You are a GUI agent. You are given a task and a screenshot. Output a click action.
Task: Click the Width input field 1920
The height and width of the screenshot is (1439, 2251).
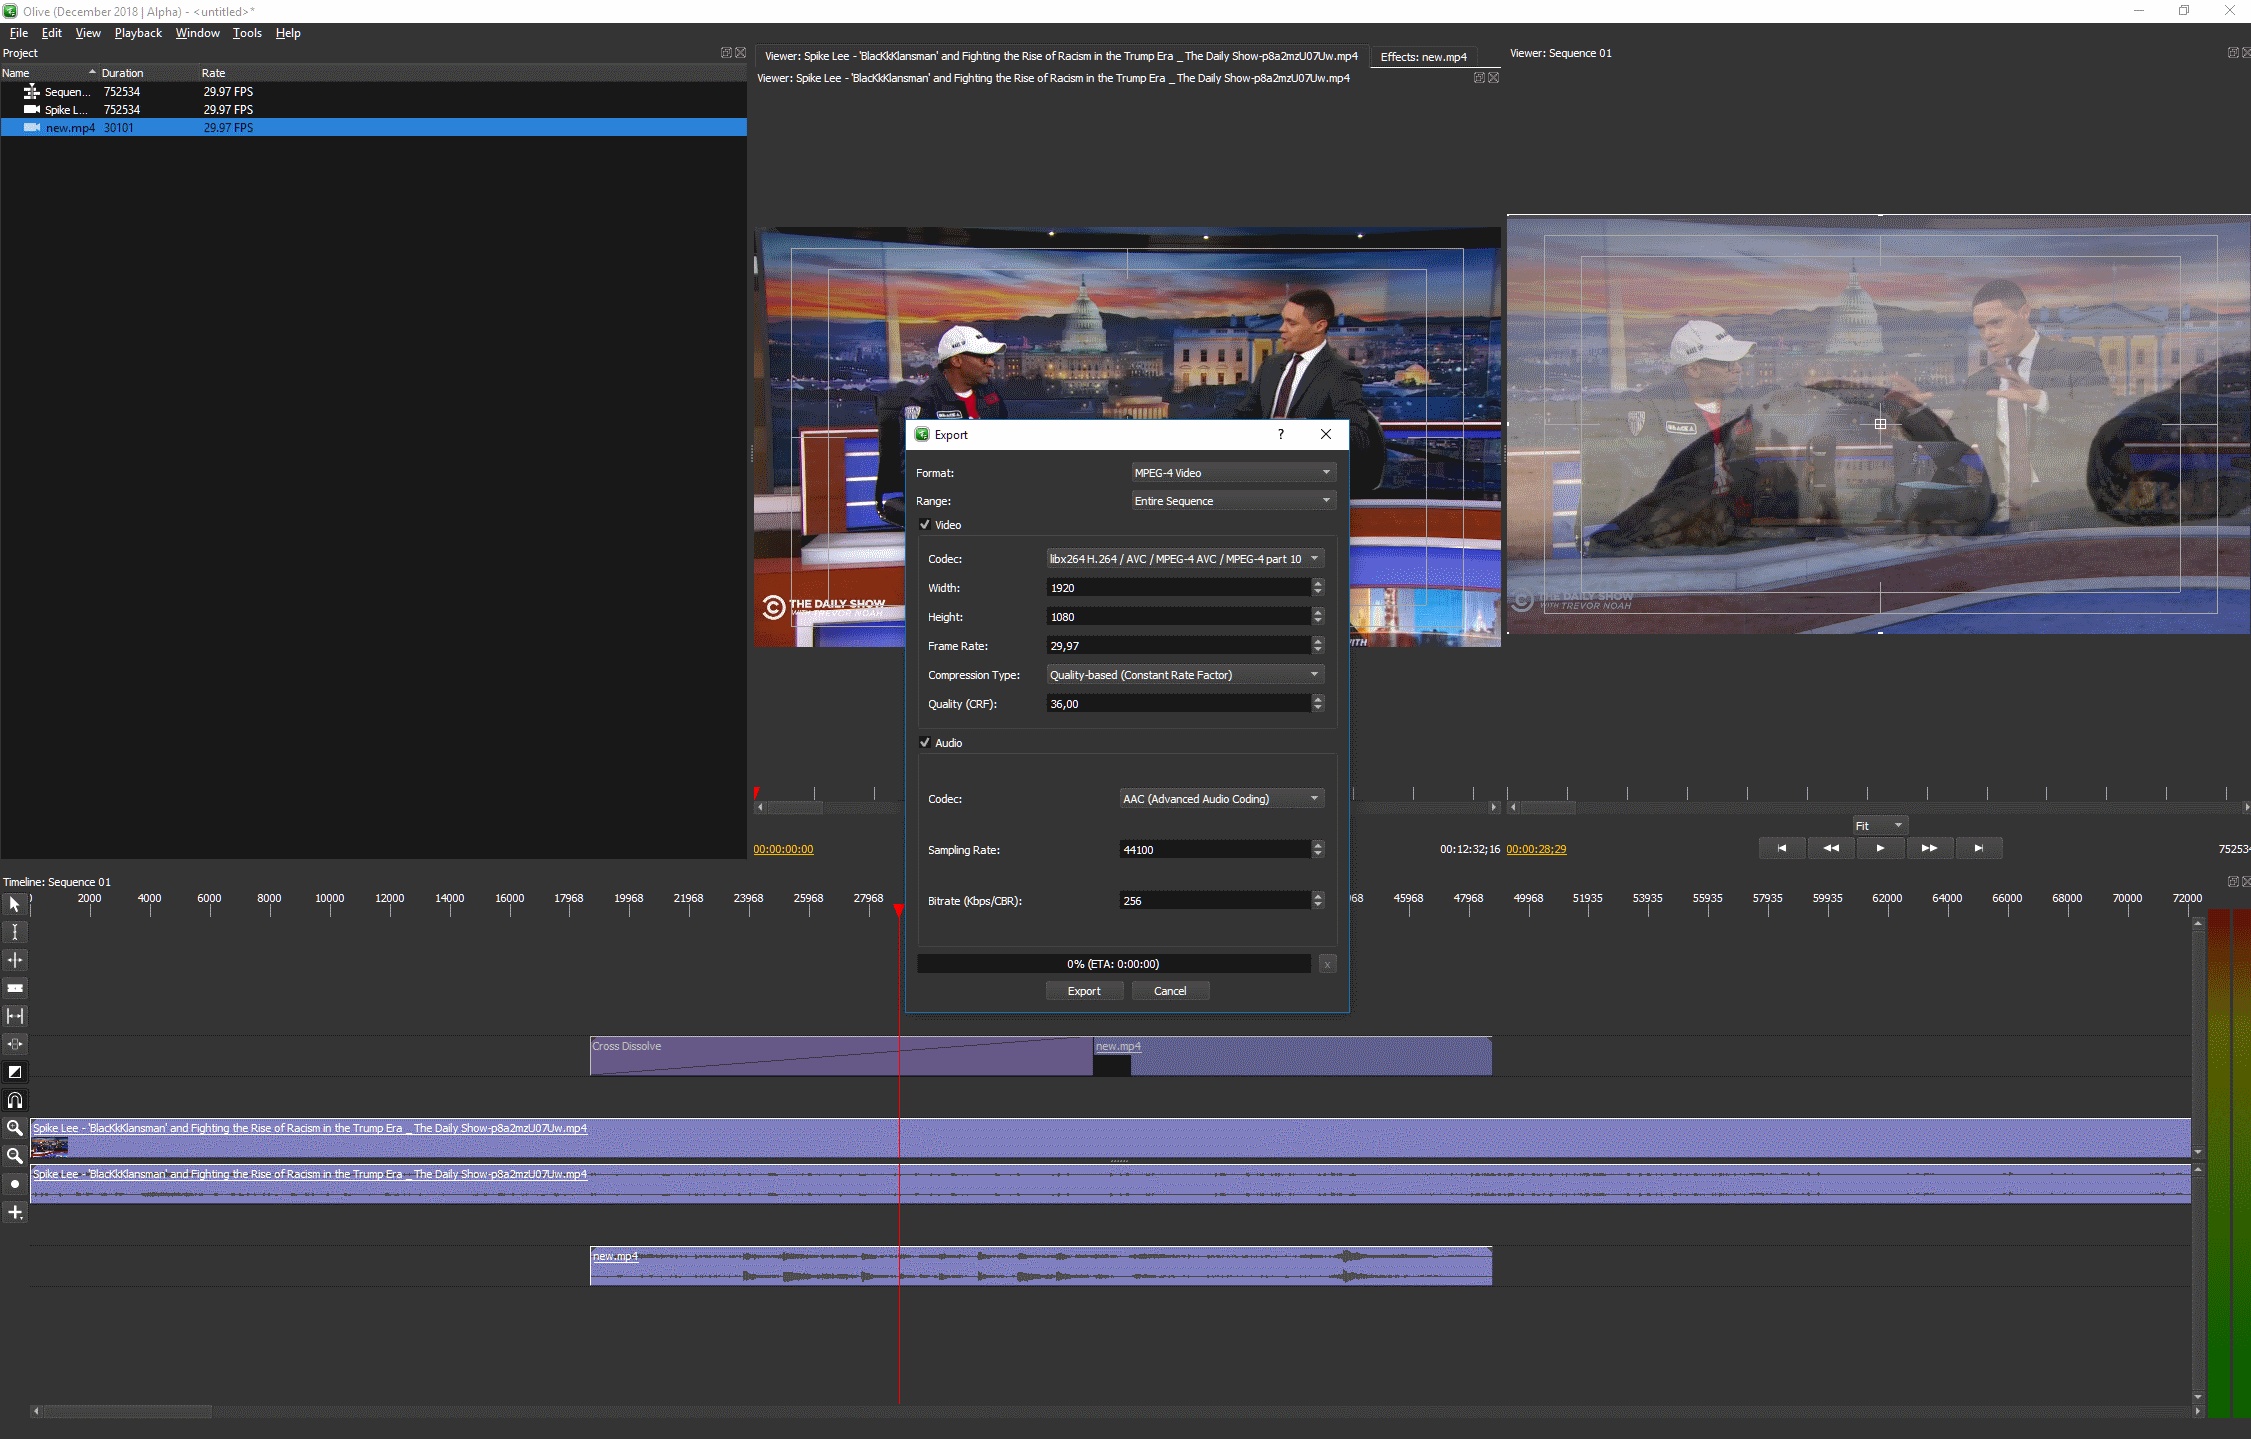[x=1178, y=587]
